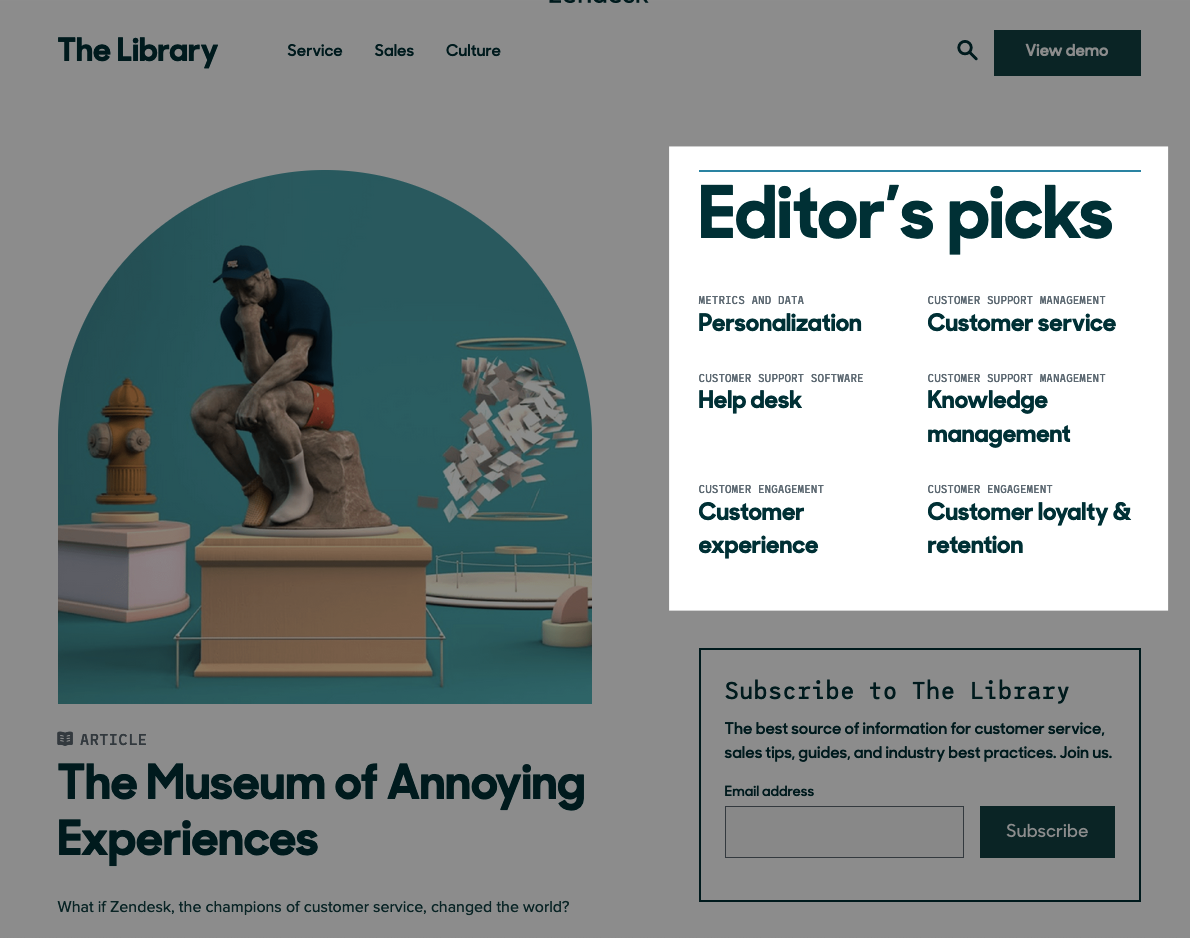Click the article book icon
Viewport: 1190px width, 938px height.
click(x=65, y=738)
